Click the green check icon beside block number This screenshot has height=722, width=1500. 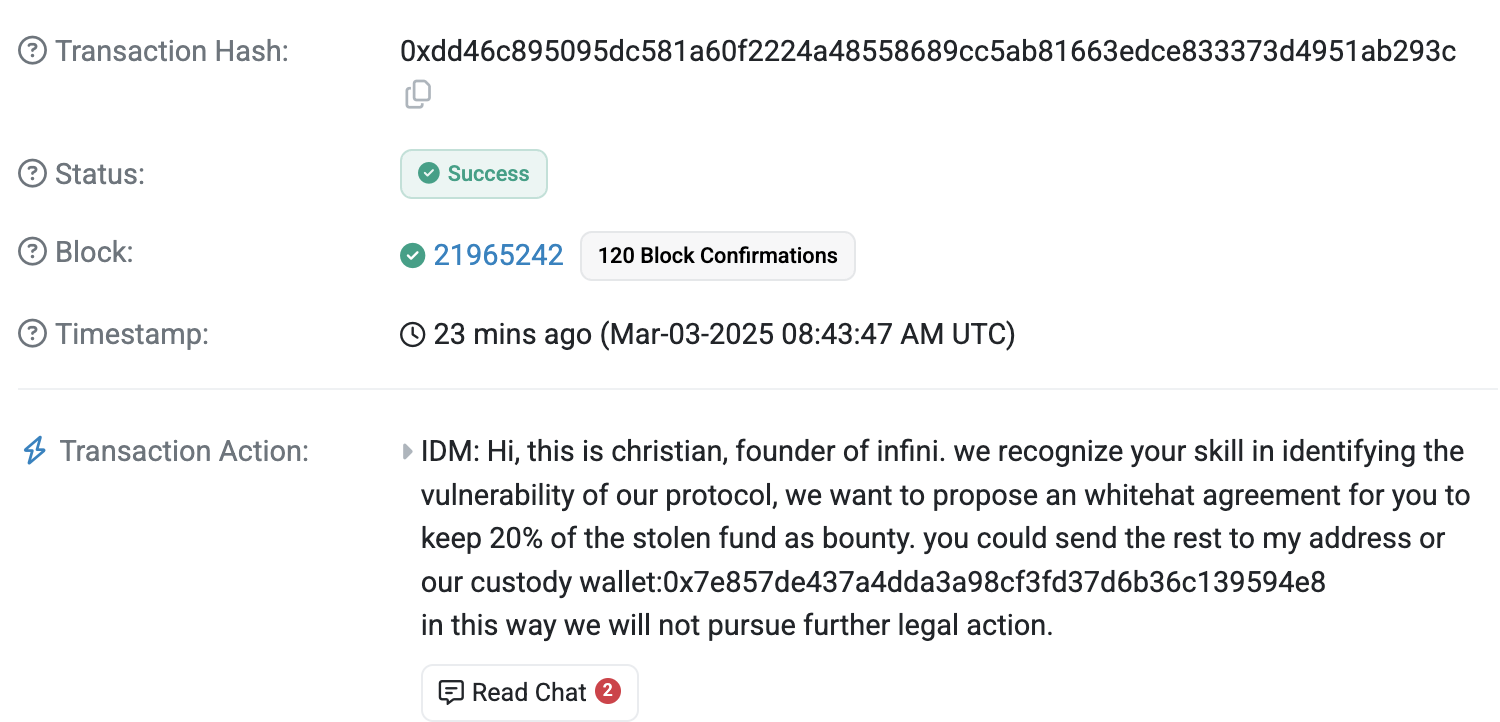point(412,256)
